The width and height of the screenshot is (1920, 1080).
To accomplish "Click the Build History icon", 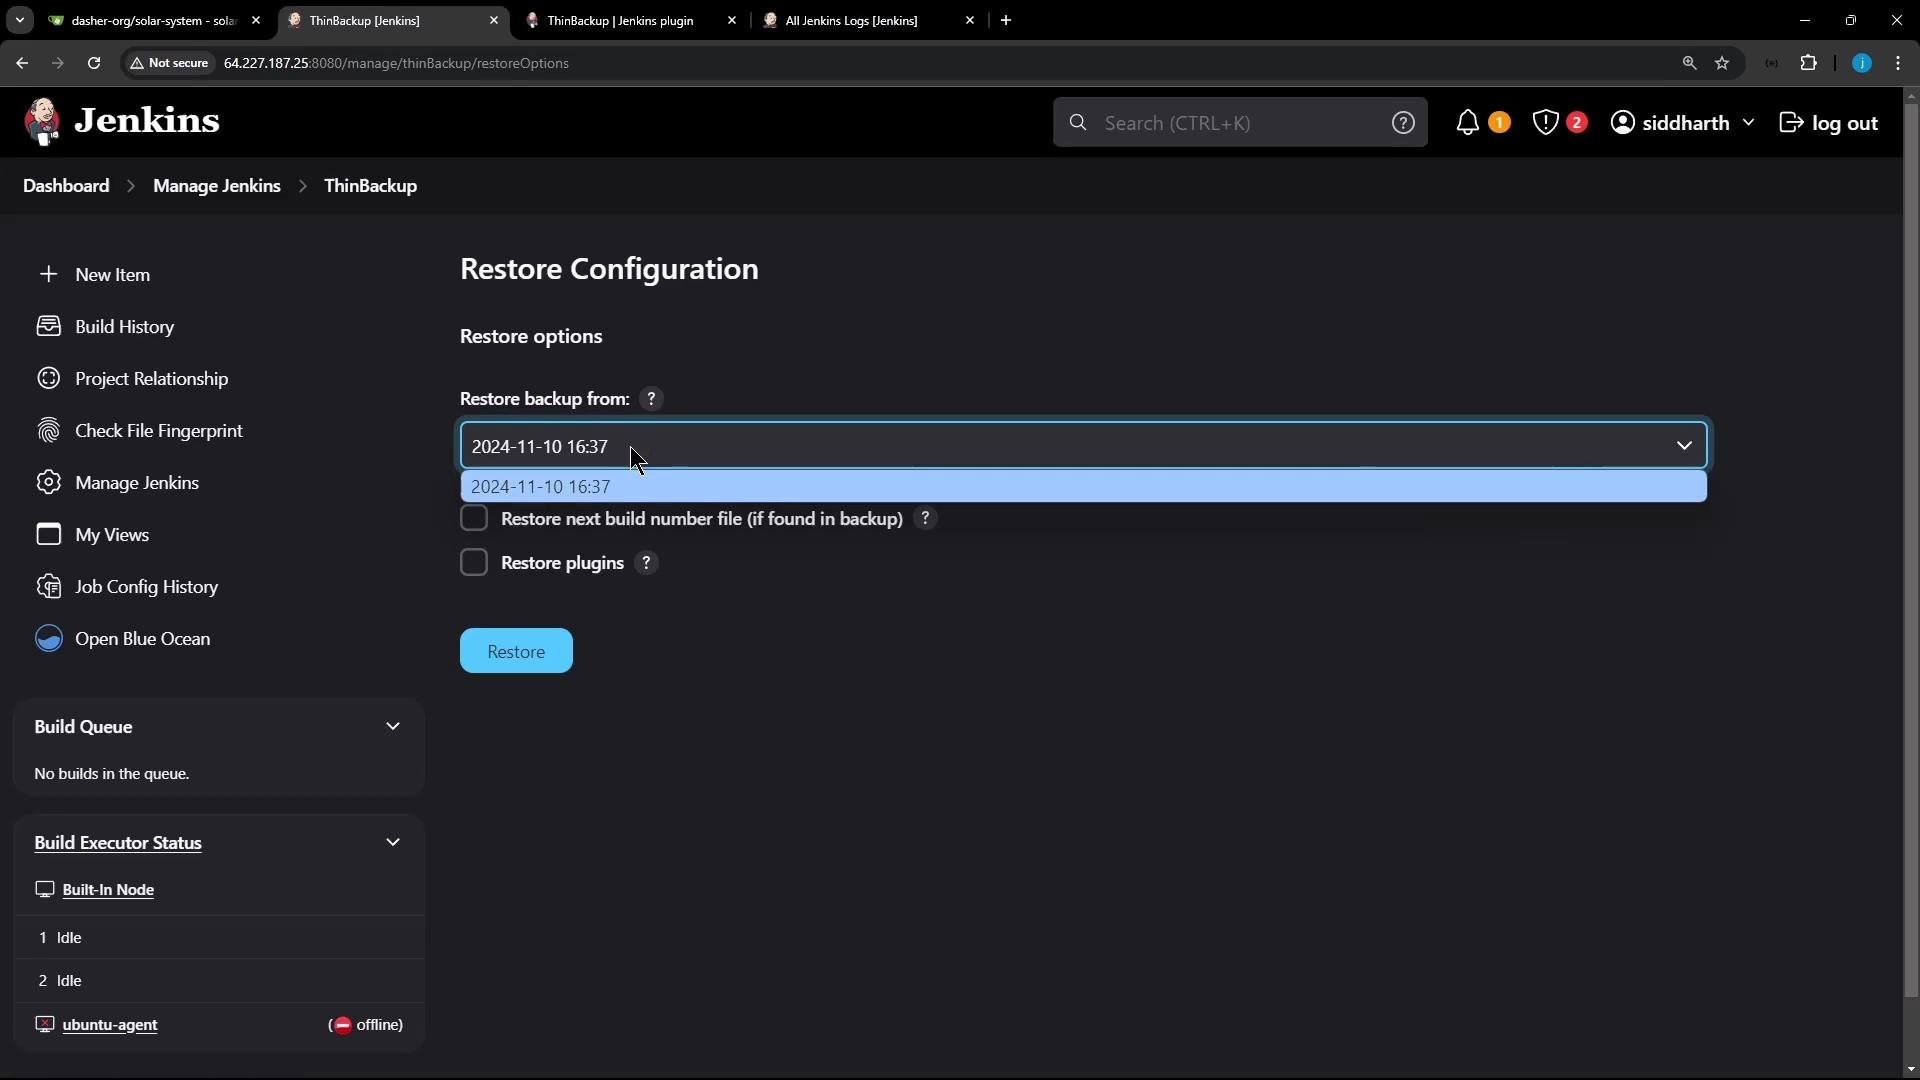I will click(48, 326).
